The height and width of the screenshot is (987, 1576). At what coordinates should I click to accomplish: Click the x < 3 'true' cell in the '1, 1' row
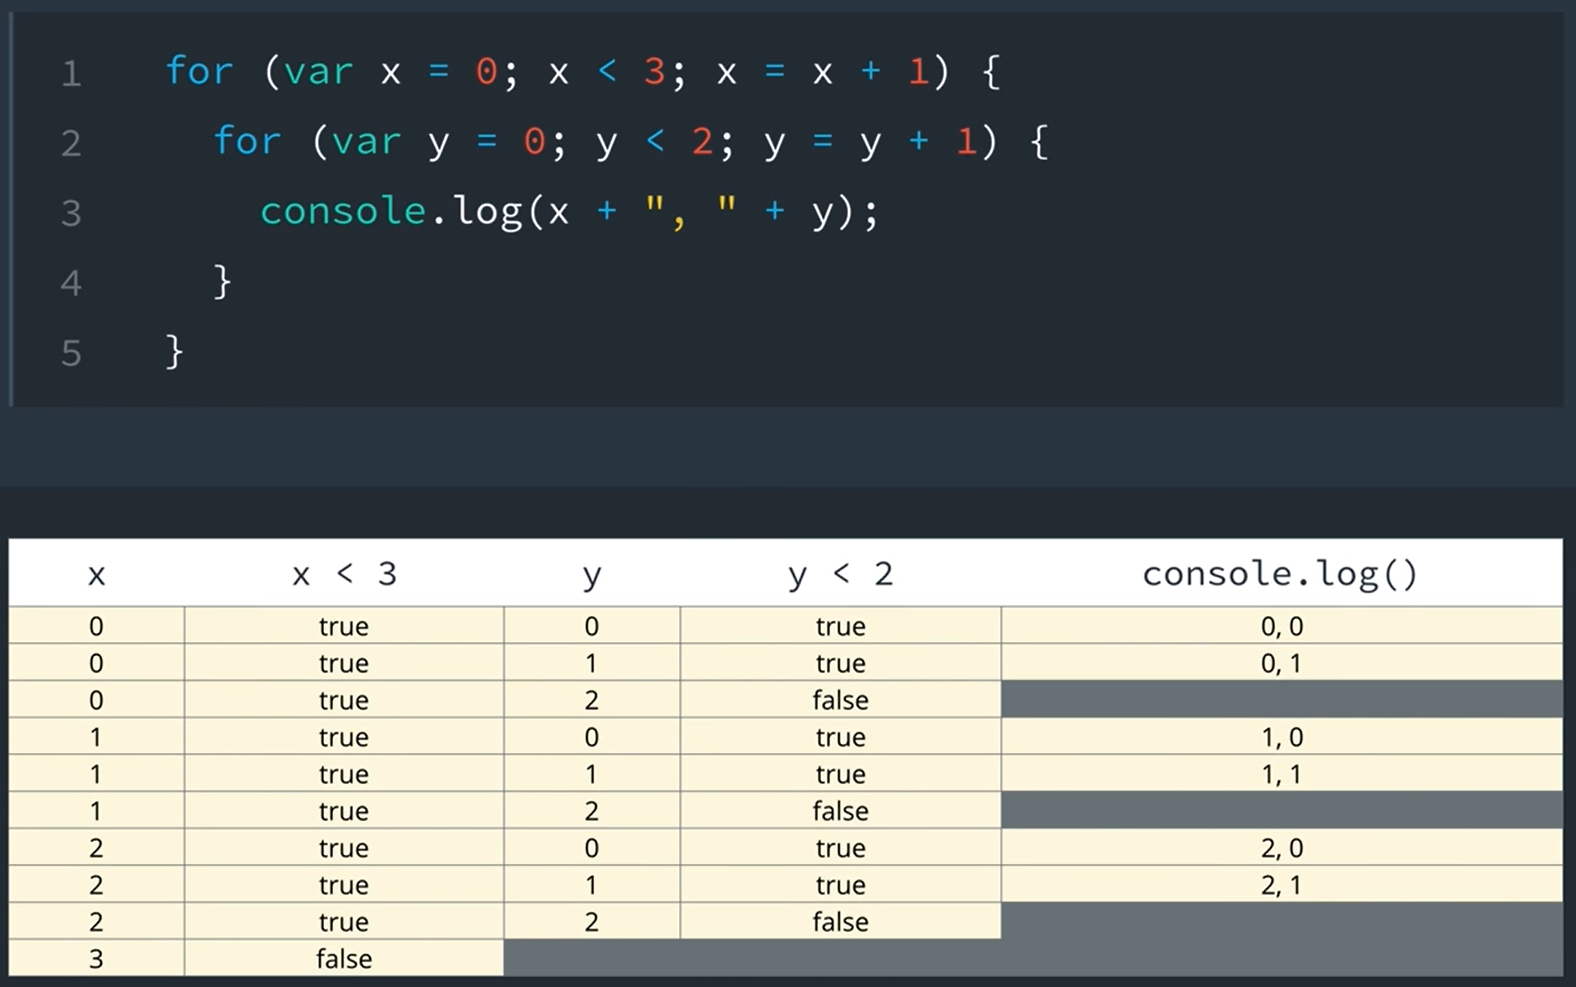pyautogui.click(x=344, y=774)
